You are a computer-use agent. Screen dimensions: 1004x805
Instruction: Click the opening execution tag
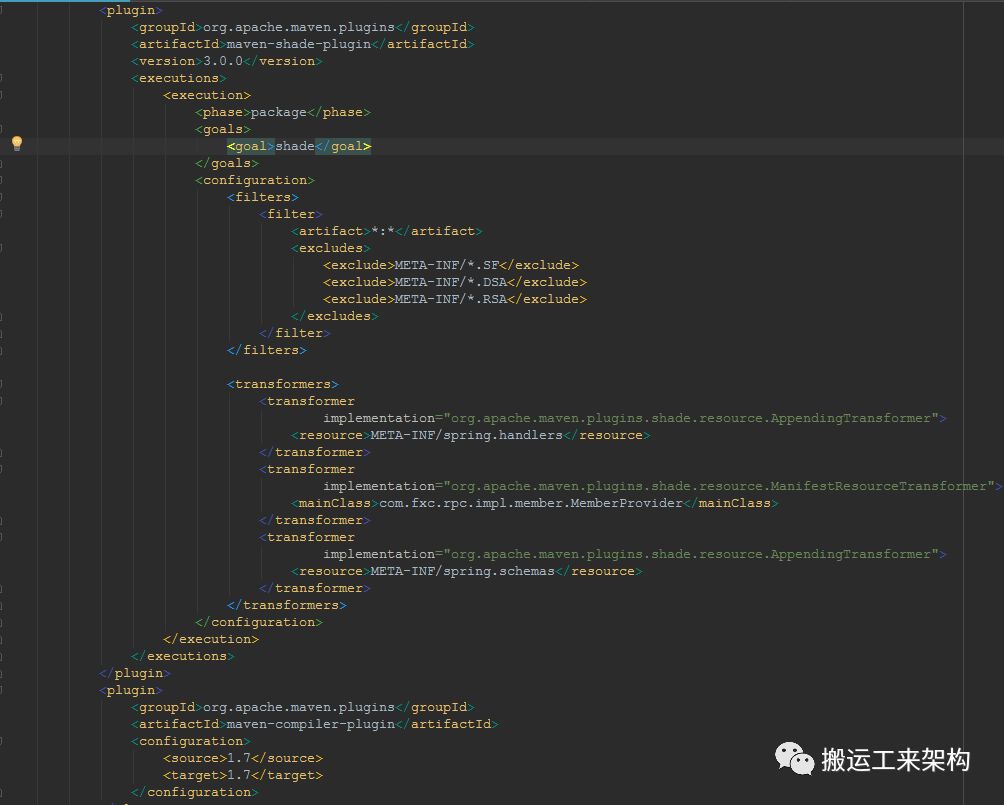pyautogui.click(x=207, y=95)
